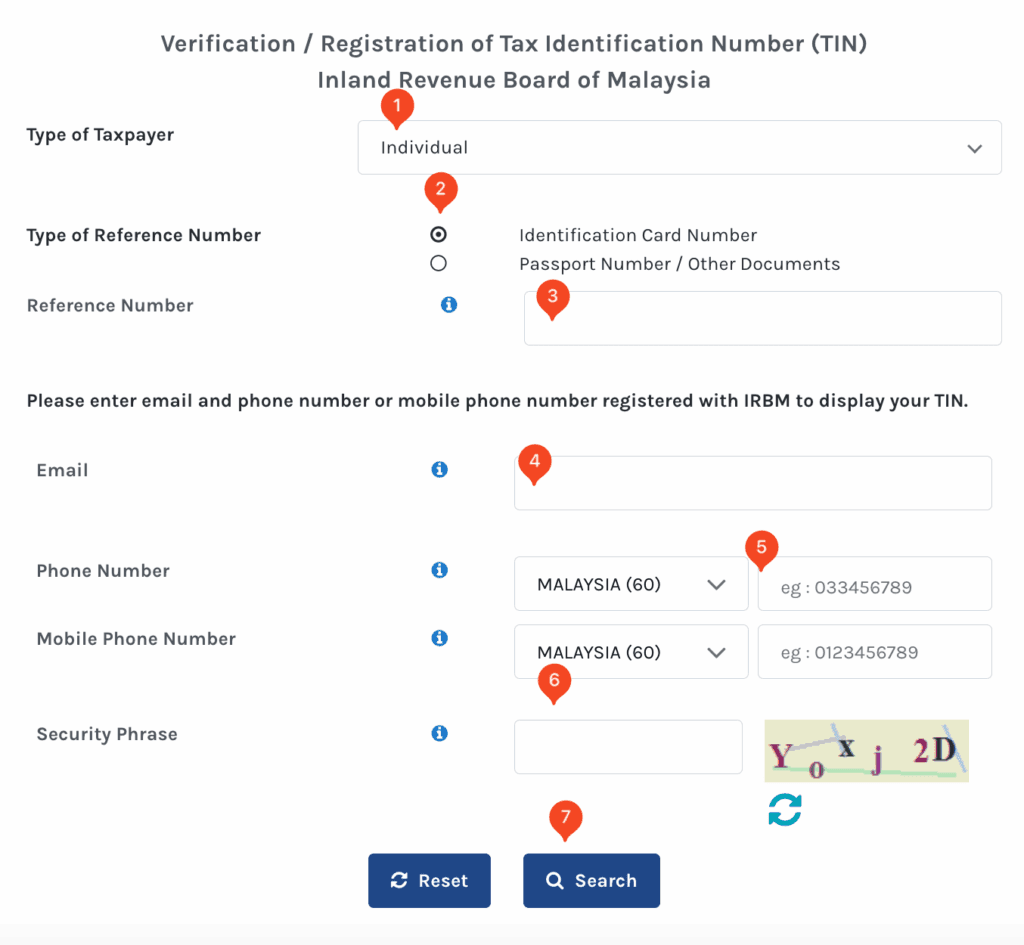Screen dimensions: 1024x945
Task: Click the Security Phrase text box
Action: [x=628, y=747]
